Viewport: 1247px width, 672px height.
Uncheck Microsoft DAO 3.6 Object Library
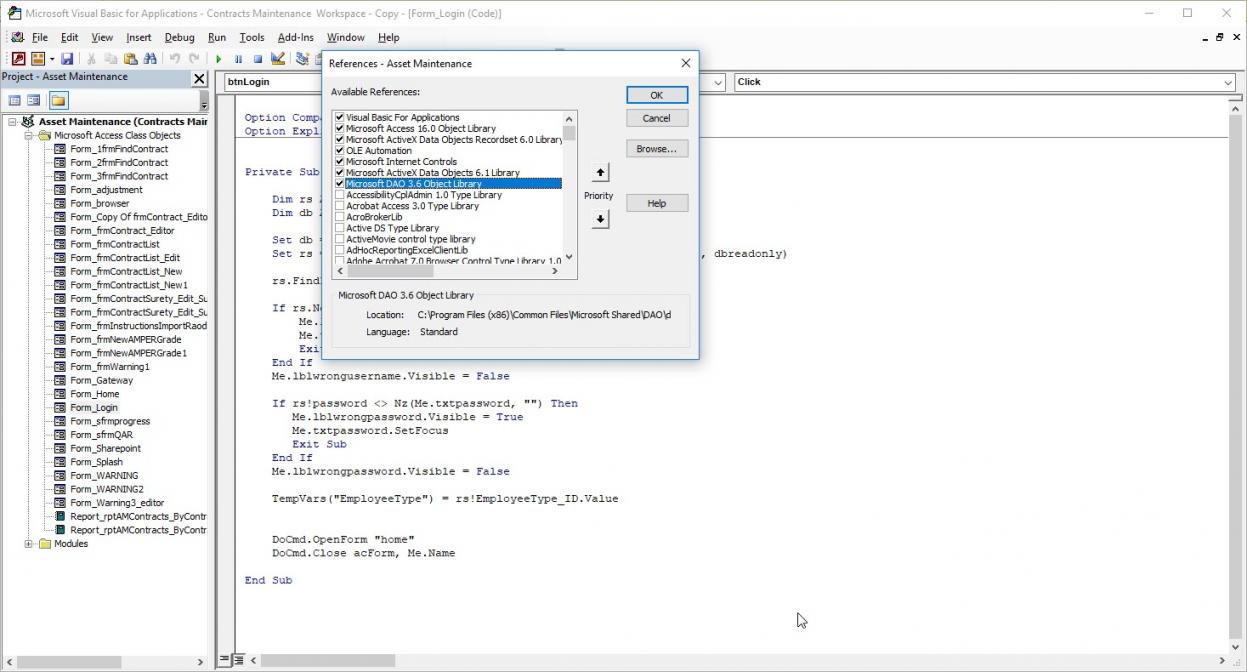click(x=340, y=183)
